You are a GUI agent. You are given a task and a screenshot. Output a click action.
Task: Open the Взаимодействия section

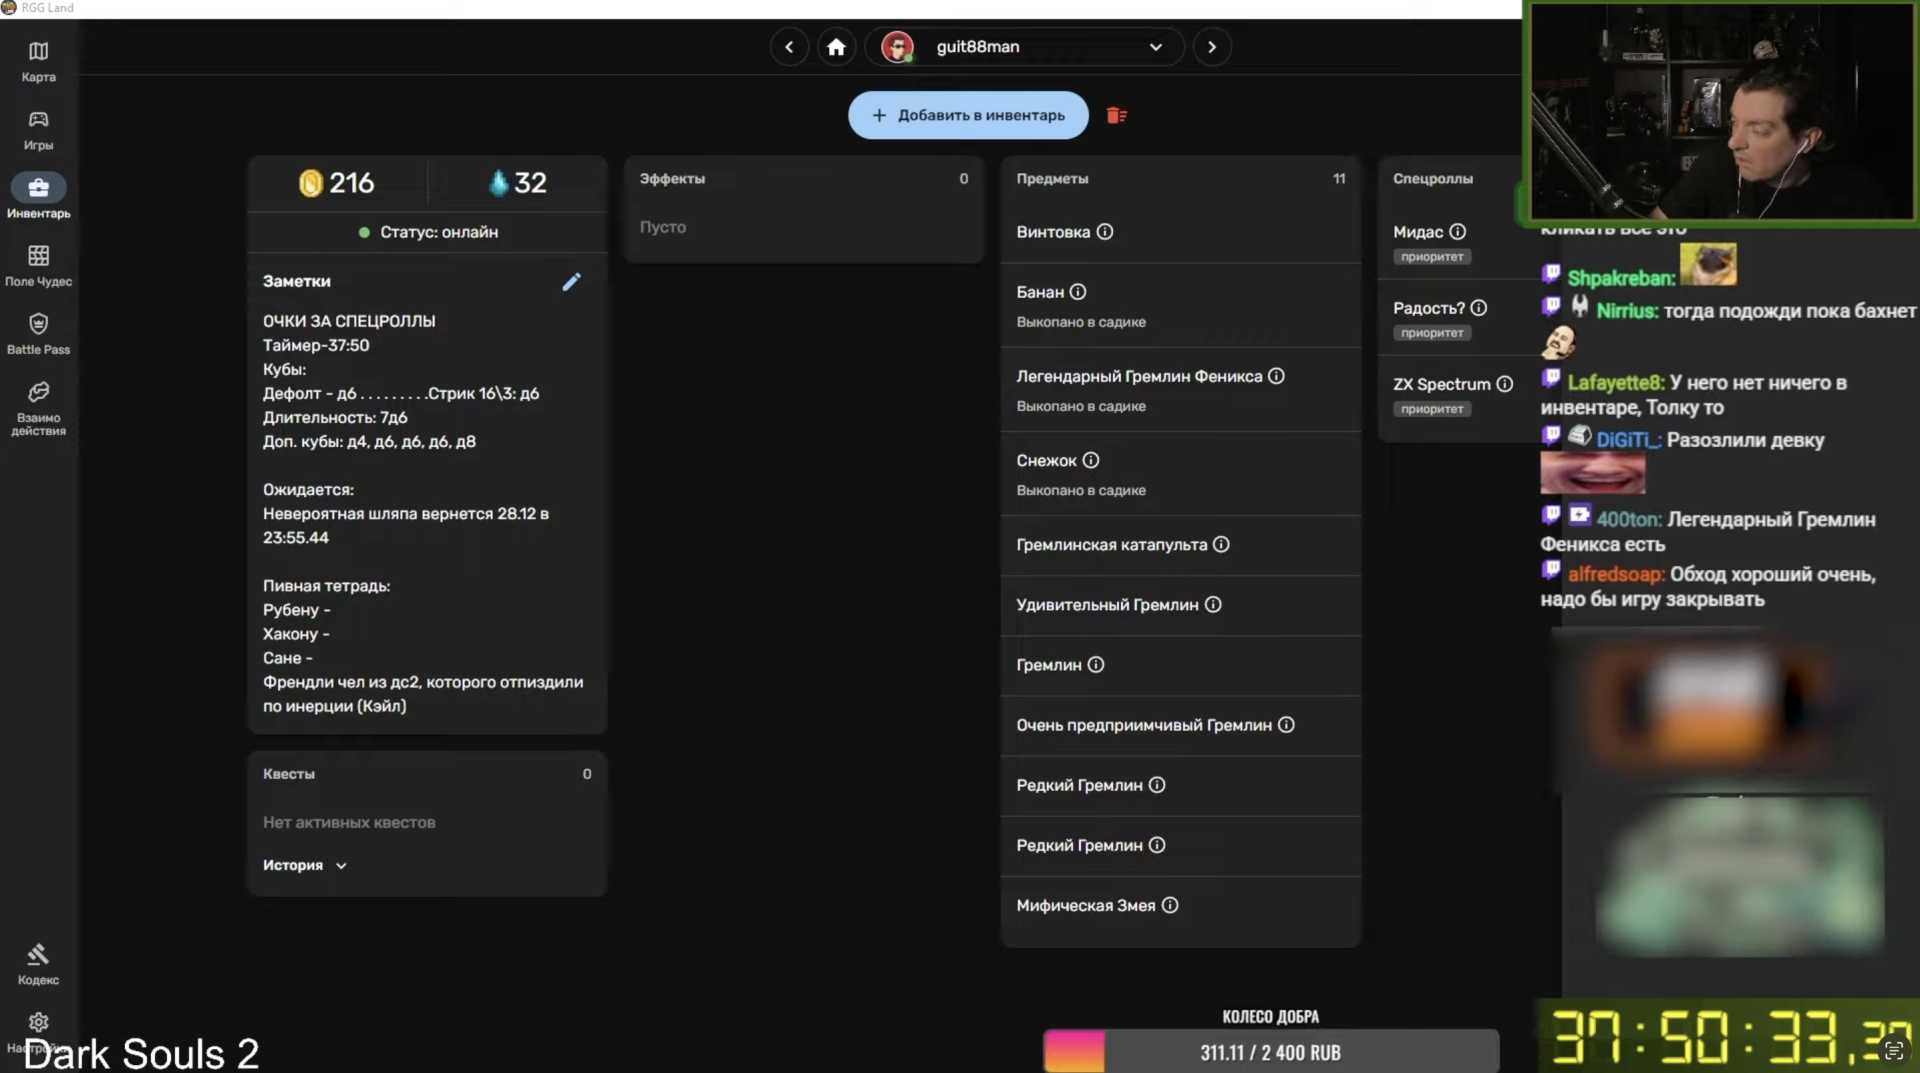click(x=38, y=407)
